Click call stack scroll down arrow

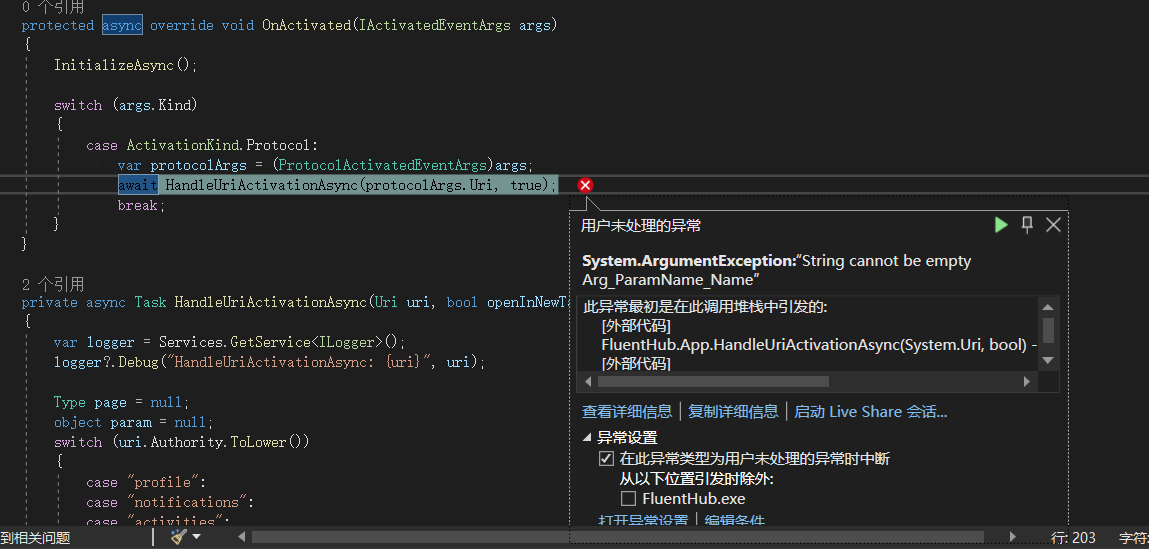pos(1048,360)
